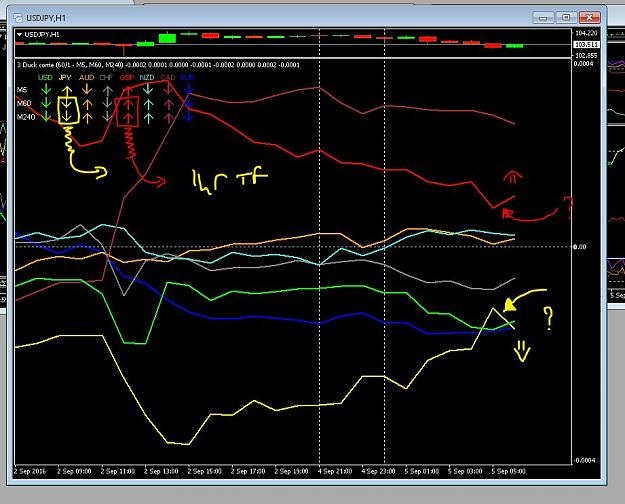The width and height of the screenshot is (625, 504).
Task: Click the CHF down arrow in the M60 row
Action: tap(108, 103)
